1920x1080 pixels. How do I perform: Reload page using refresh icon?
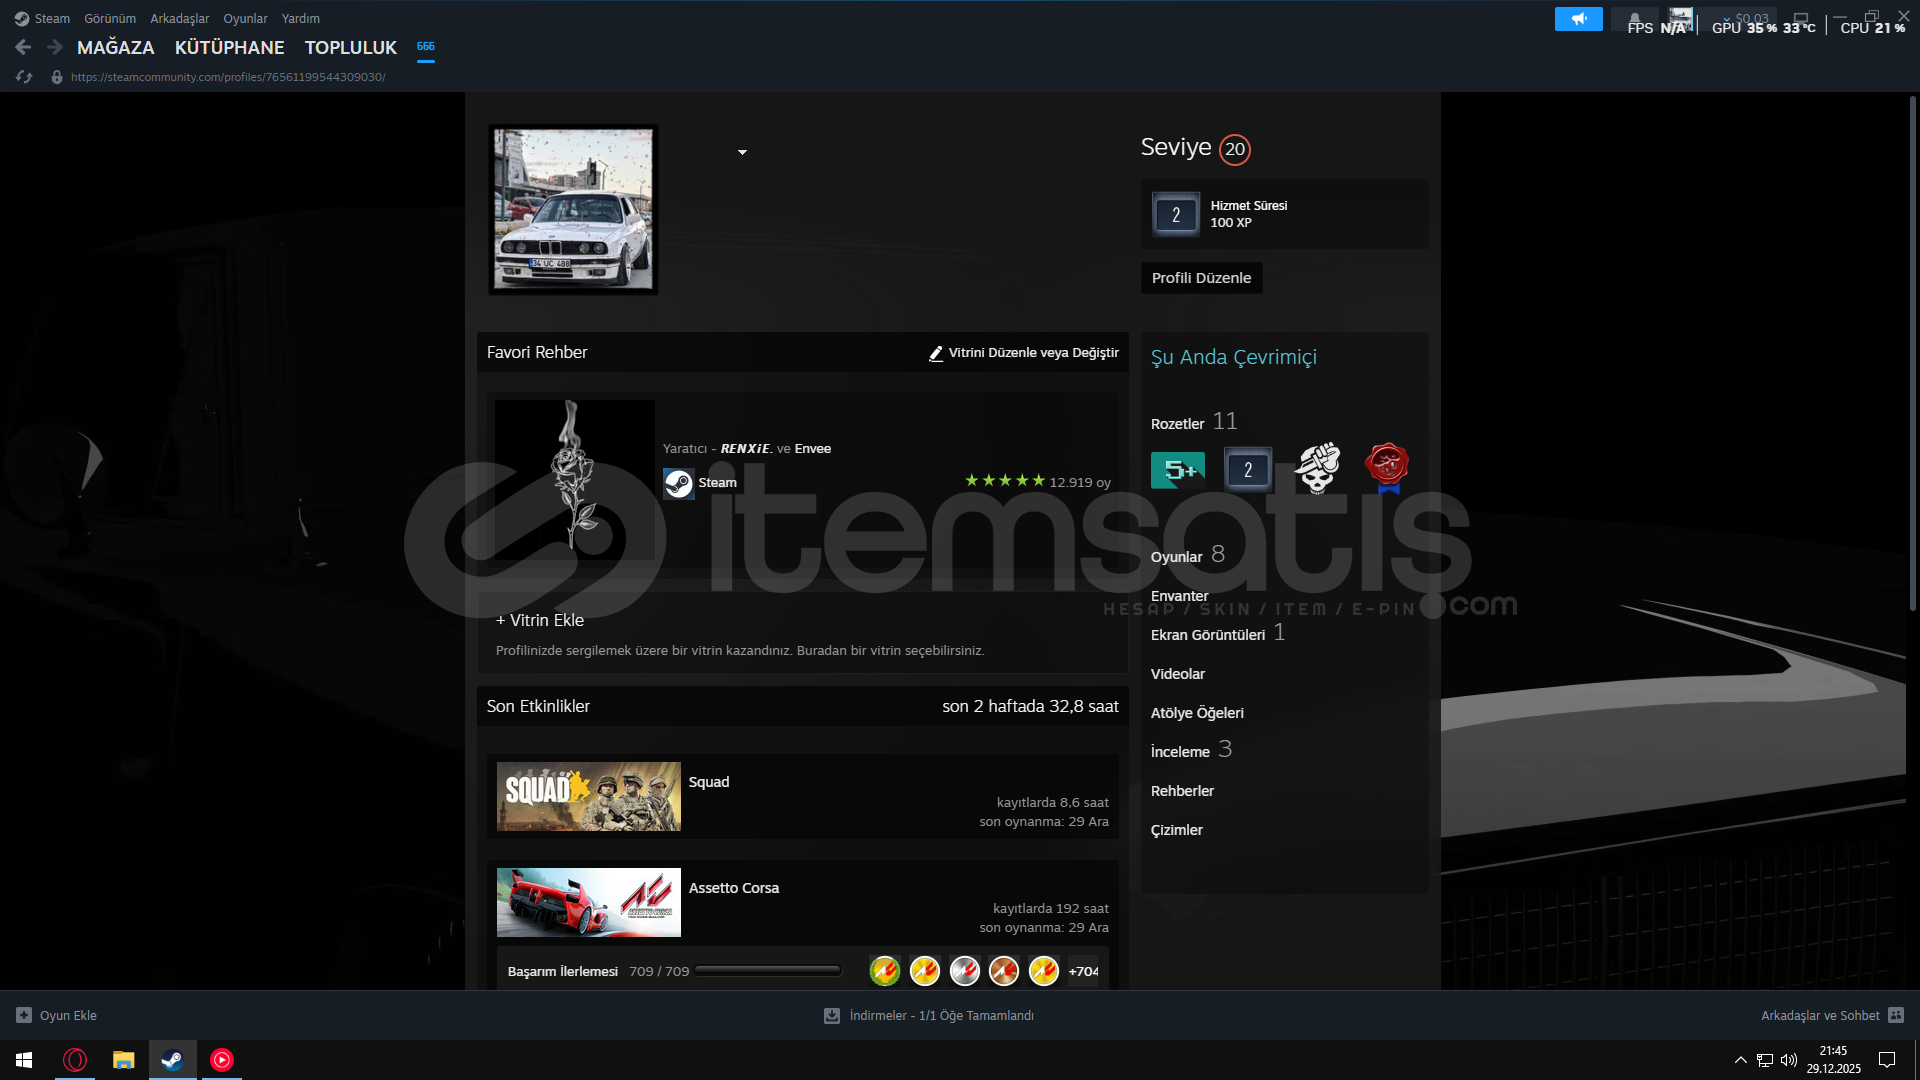click(24, 77)
